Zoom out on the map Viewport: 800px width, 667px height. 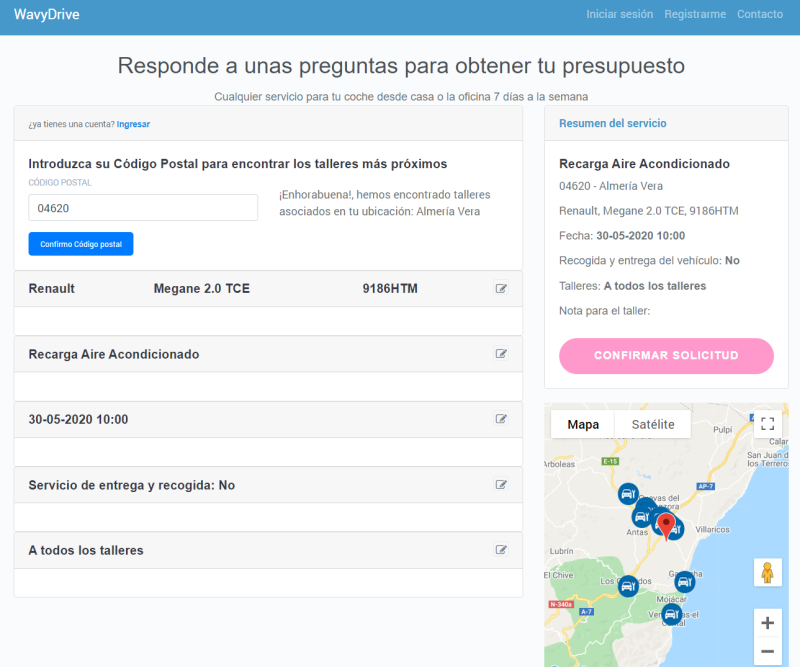pyautogui.click(x=767, y=650)
